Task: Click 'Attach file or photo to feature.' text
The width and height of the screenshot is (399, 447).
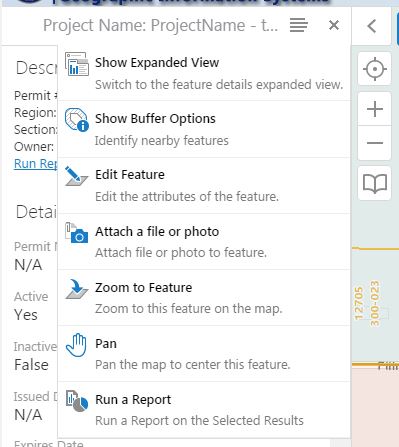Action: point(181,253)
